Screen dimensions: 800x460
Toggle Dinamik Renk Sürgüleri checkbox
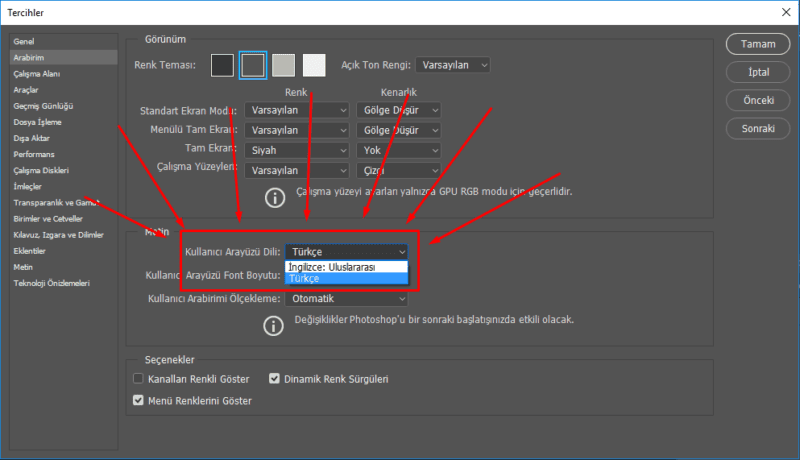[275, 380]
